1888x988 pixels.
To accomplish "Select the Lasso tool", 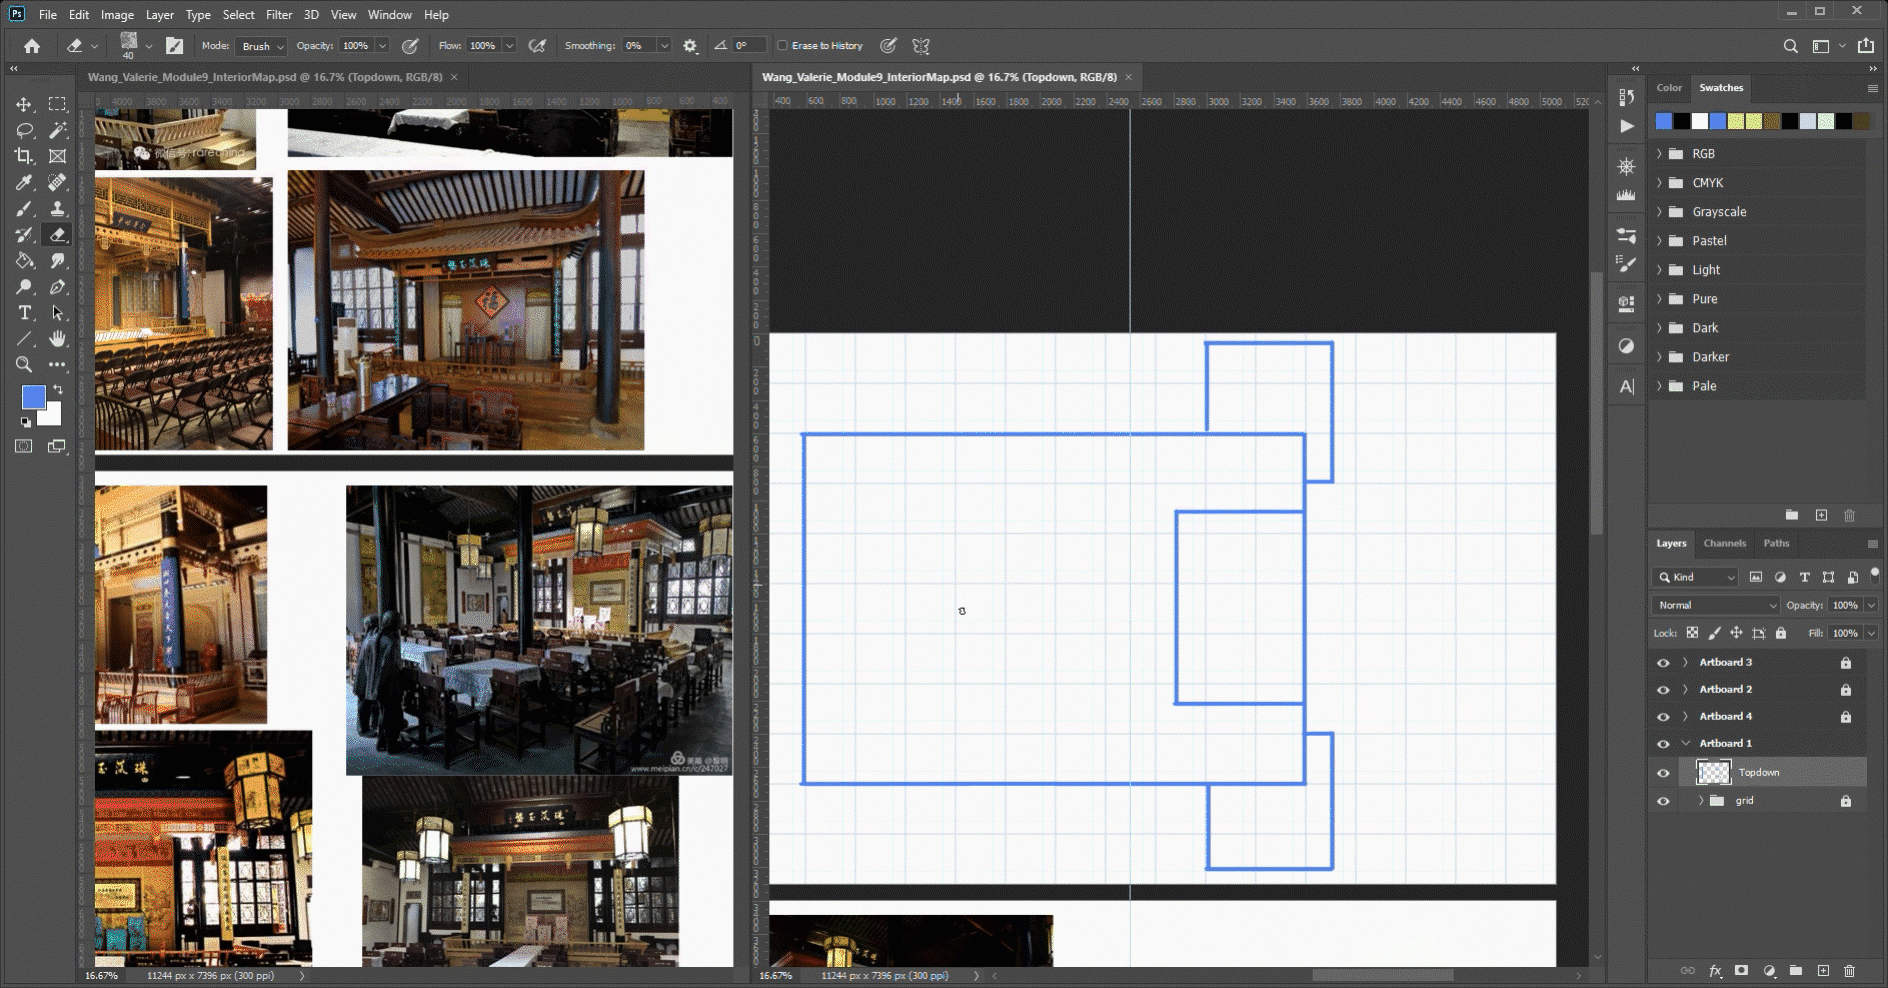I will coord(24,130).
